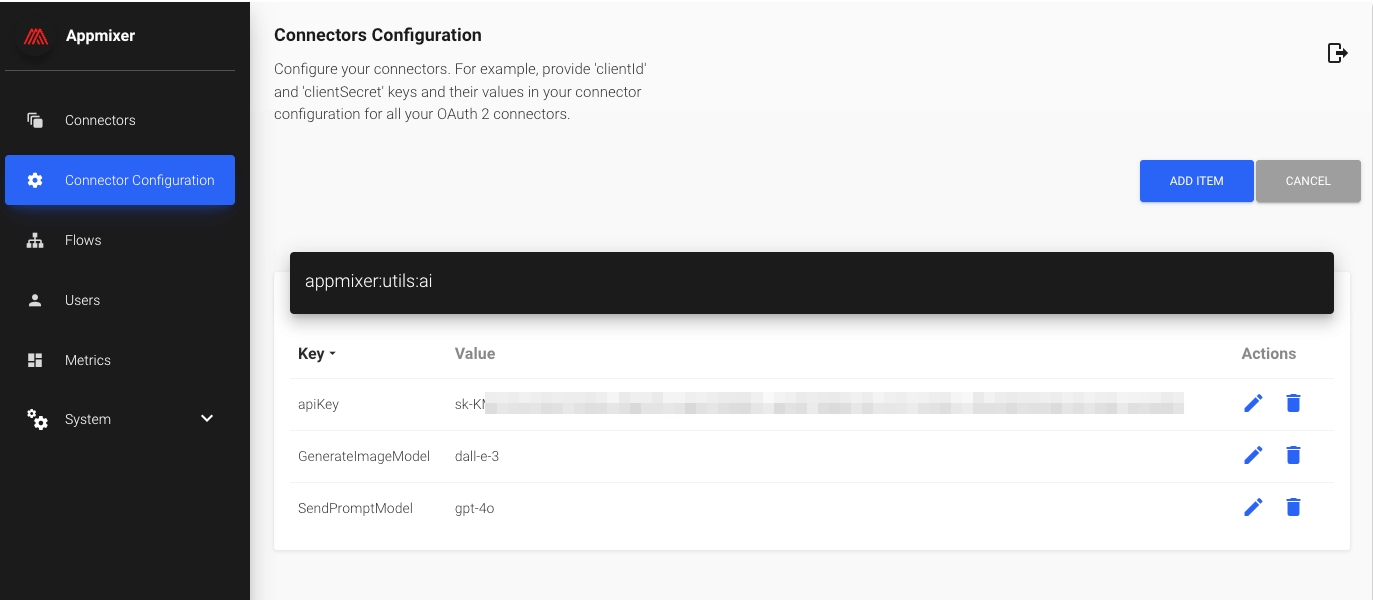Click the appmixer:utils:ai header bar
Image resolution: width=1373 pixels, height=600 pixels.
click(811, 282)
